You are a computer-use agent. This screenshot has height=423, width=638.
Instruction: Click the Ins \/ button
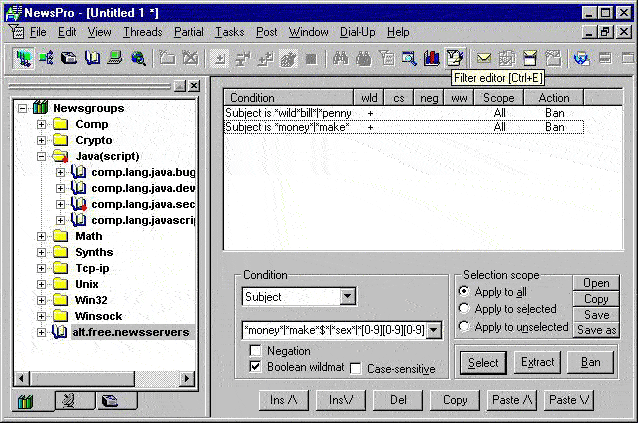(x=341, y=400)
